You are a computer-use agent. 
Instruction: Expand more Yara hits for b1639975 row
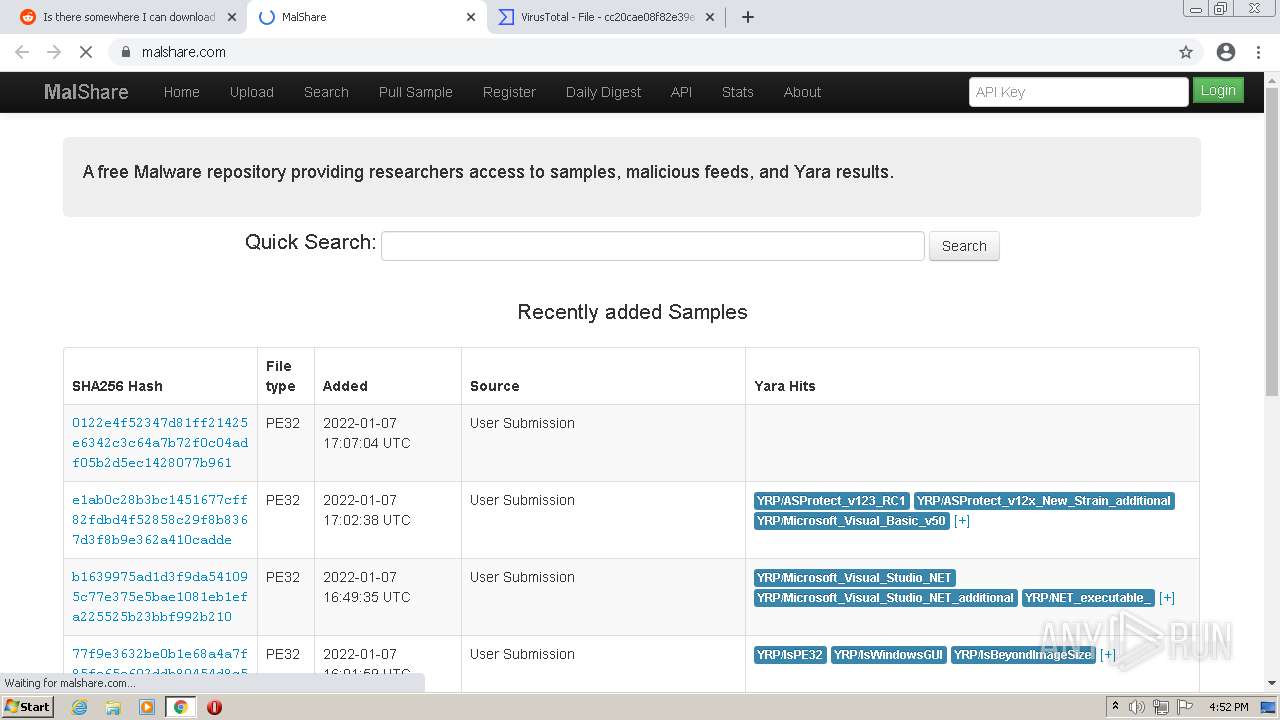point(1167,598)
